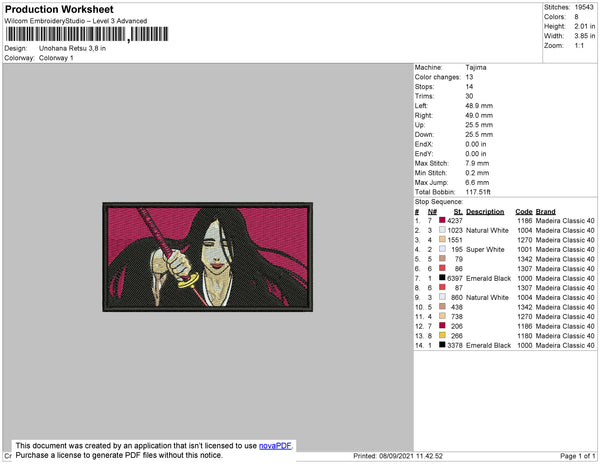This screenshot has width=600, height=464.
Task: Select the Max Jump value '6.6 mm'
Action: coord(477,182)
